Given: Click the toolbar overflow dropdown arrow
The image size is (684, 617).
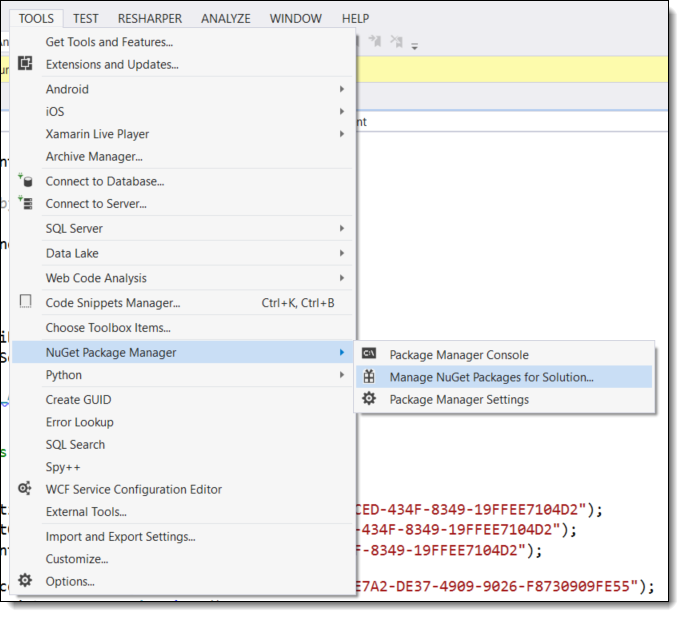Looking at the screenshot, I should coord(414,46).
